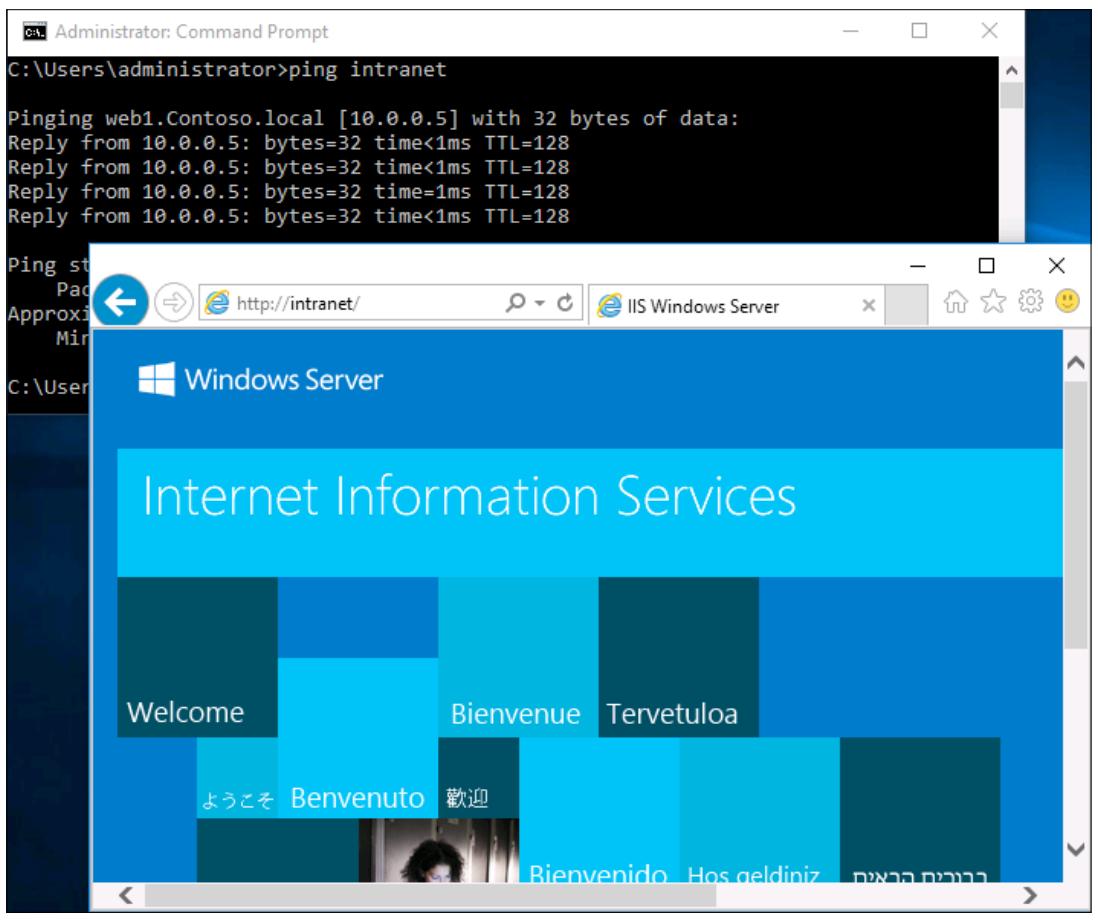The height and width of the screenshot is (922, 1098).
Task: Click the 'Pinging web1.Contoso.local' line
Action: [x=373, y=118]
